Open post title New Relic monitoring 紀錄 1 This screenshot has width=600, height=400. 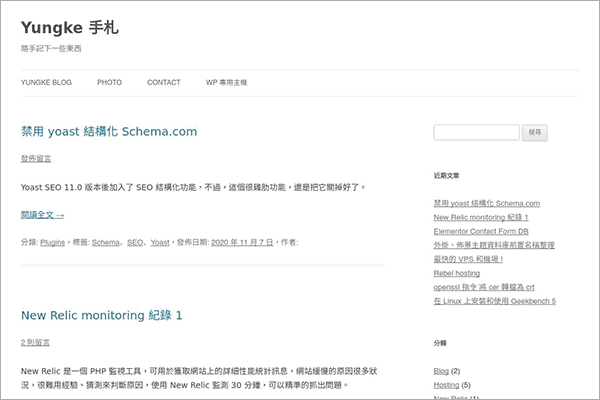coord(101,315)
